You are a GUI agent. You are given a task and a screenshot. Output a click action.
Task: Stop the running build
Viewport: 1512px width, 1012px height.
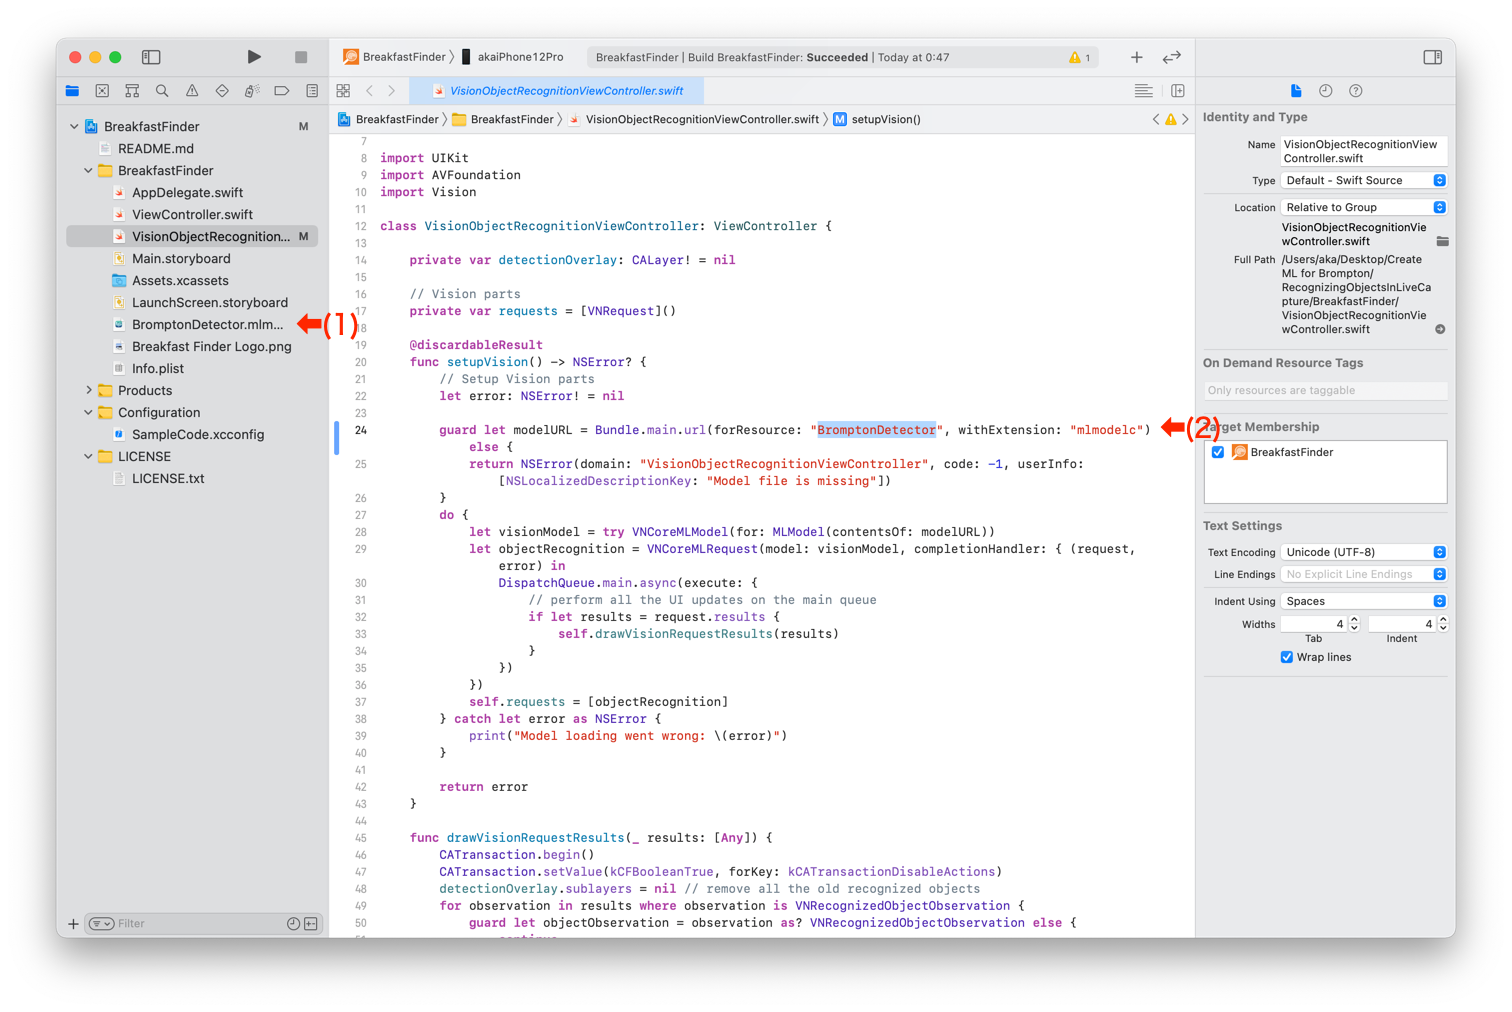pyautogui.click(x=301, y=57)
